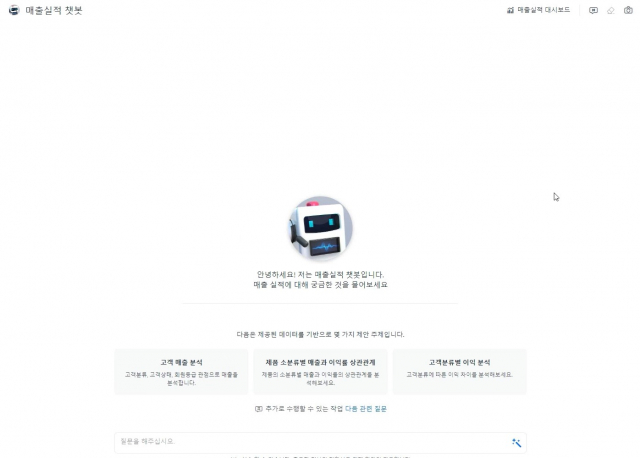Select the 고객 매출 분석 suggestion card
The height and width of the screenshot is (458, 640).
181,372
